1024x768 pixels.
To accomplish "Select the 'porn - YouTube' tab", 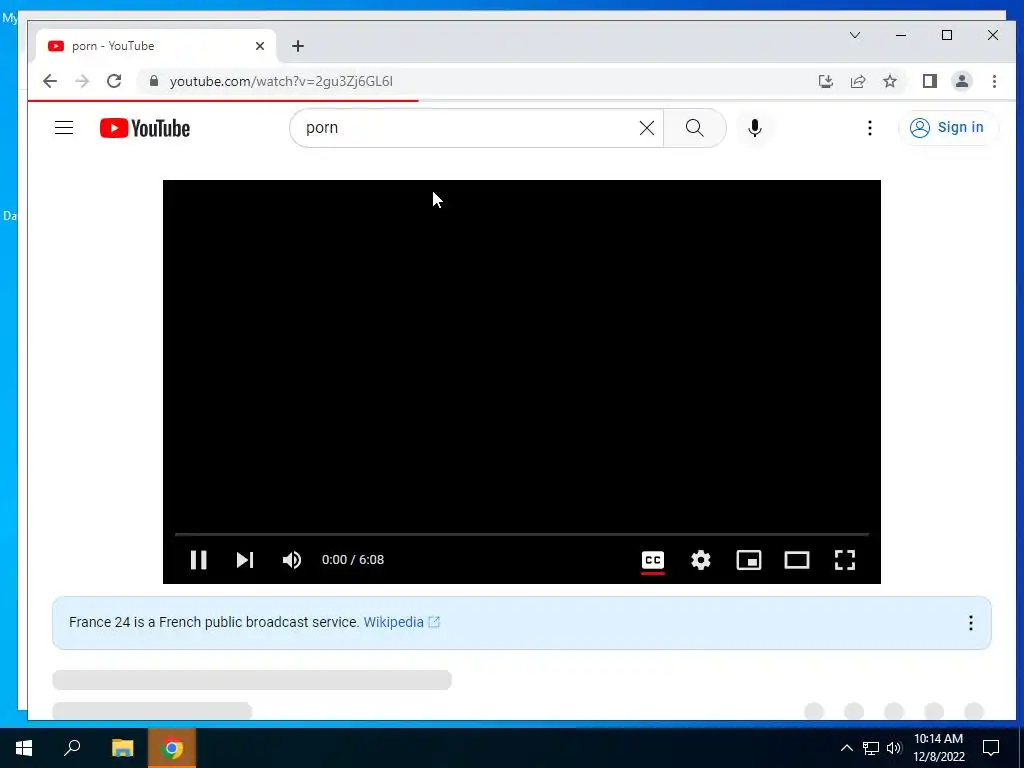I will point(155,46).
